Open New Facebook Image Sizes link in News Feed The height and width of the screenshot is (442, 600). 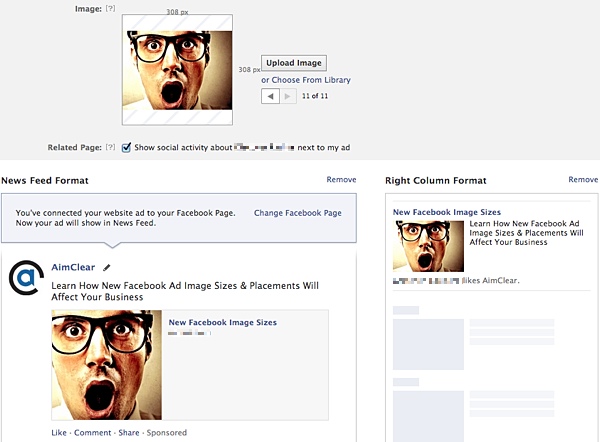tap(223, 322)
